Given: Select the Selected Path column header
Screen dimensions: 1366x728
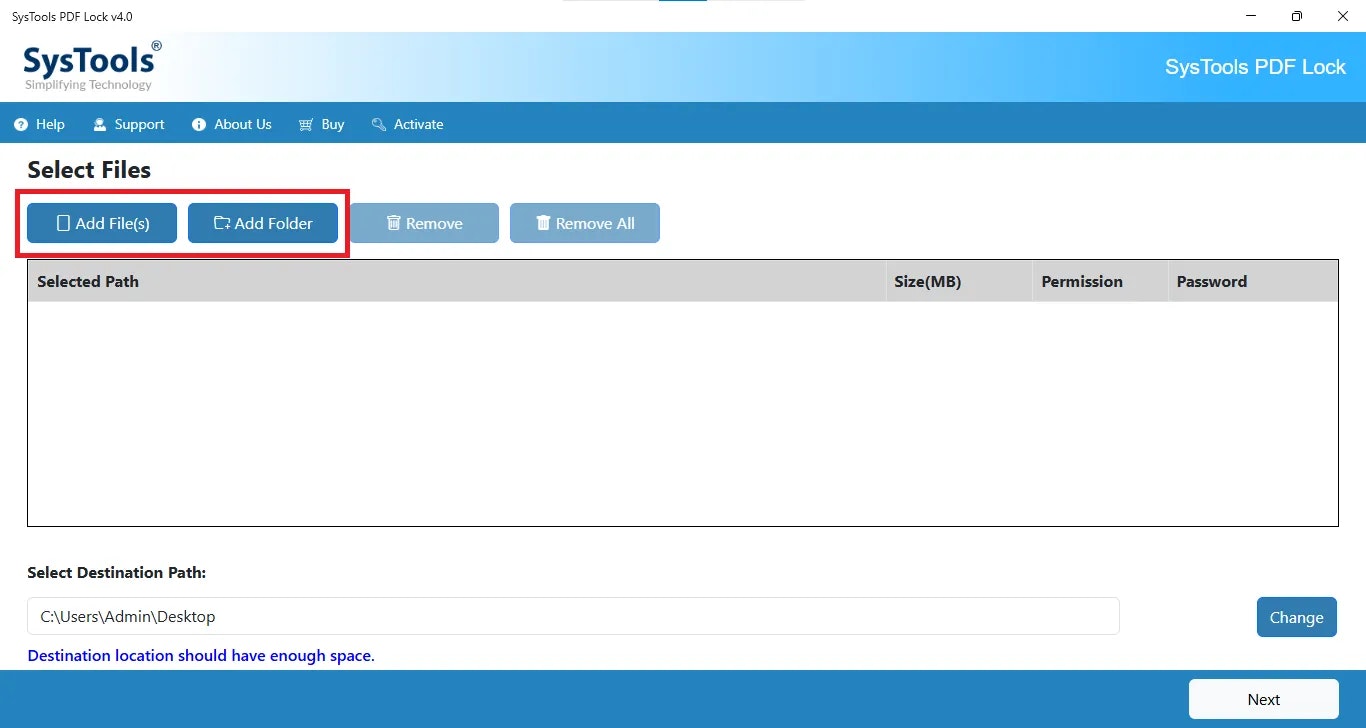Looking at the screenshot, I should [457, 281].
